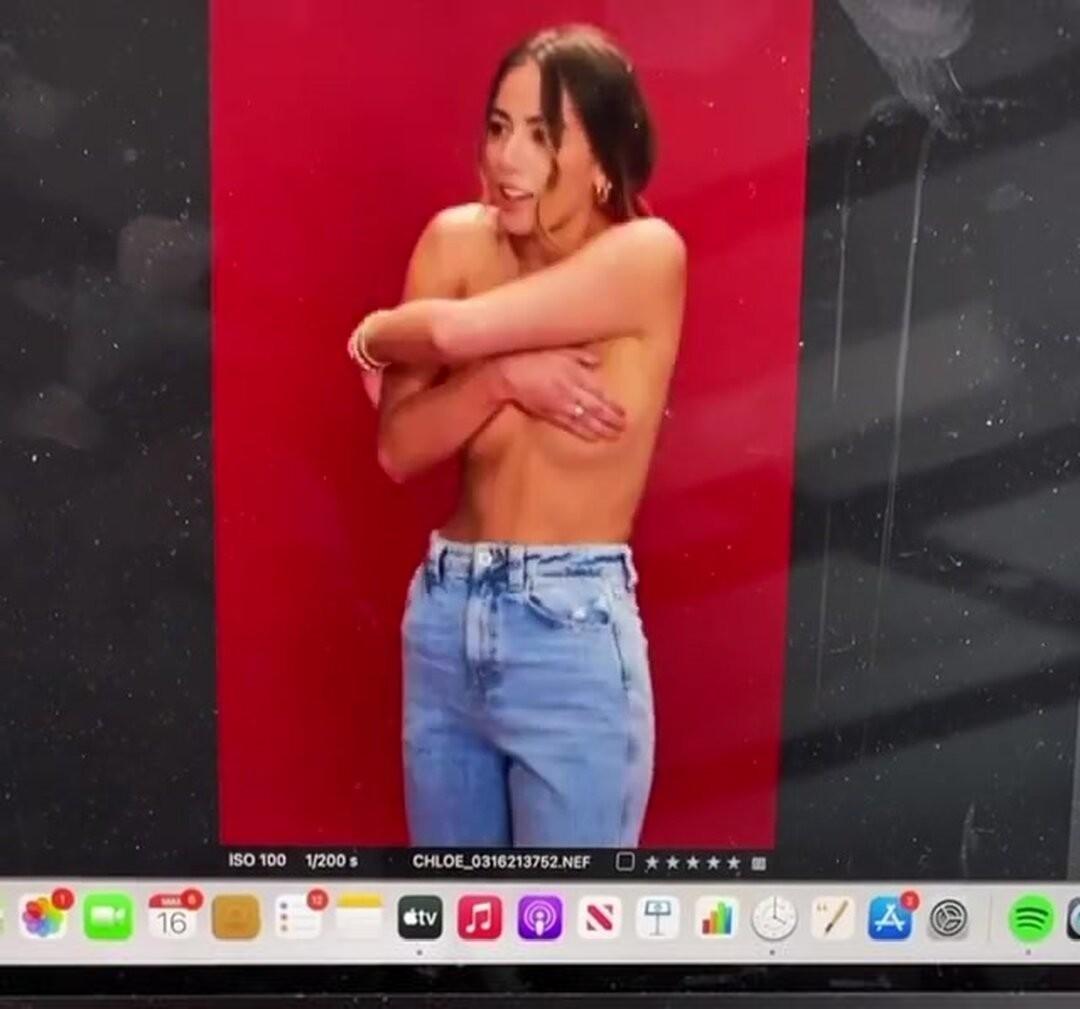Toggle the checkbox beside the star rating

(x=625, y=862)
